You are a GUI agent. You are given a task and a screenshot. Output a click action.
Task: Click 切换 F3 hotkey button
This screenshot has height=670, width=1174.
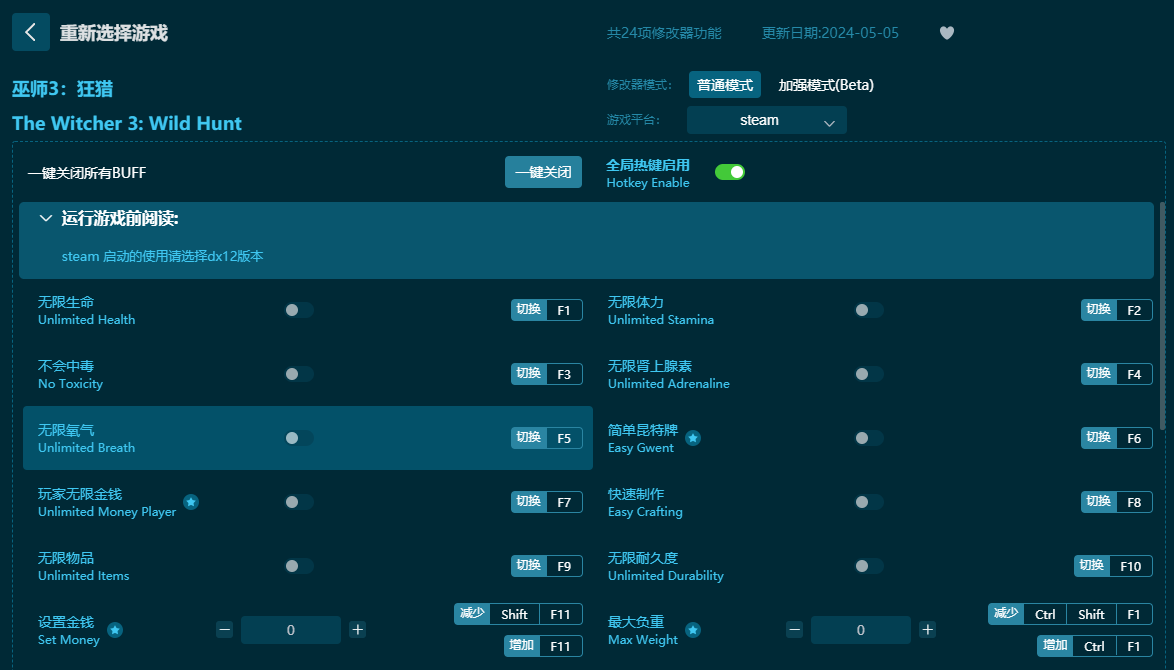coord(547,374)
